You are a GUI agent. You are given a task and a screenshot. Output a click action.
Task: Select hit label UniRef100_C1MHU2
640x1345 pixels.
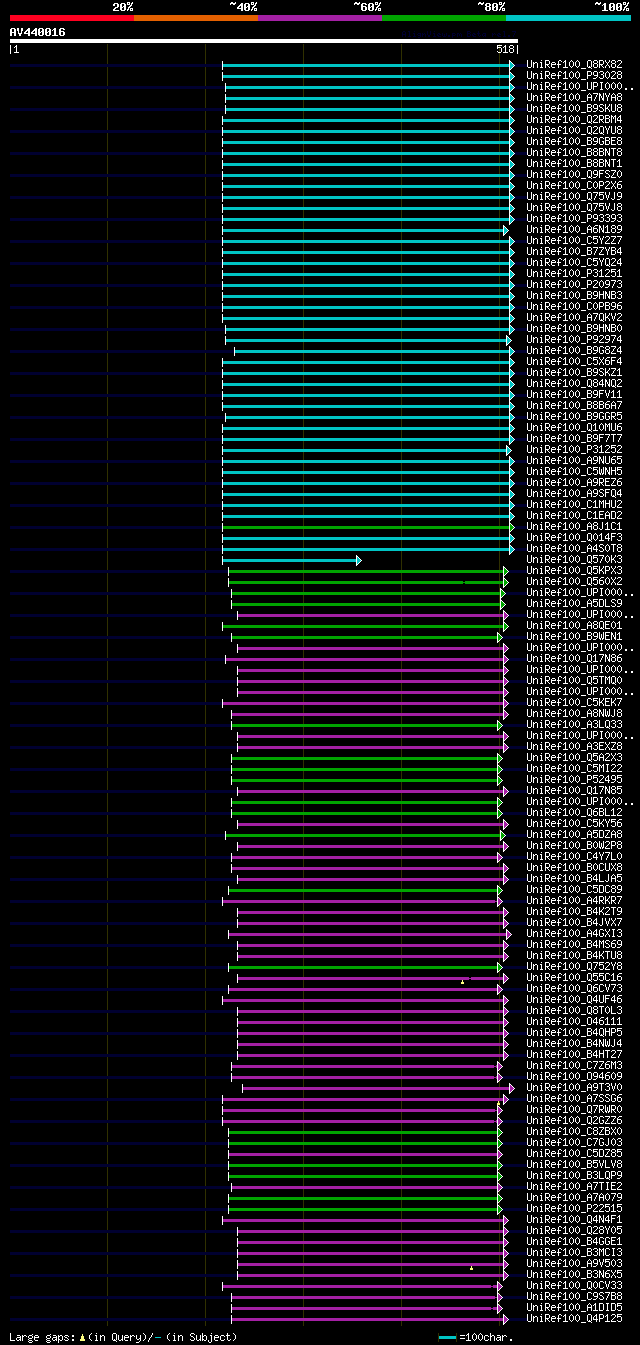pos(574,504)
